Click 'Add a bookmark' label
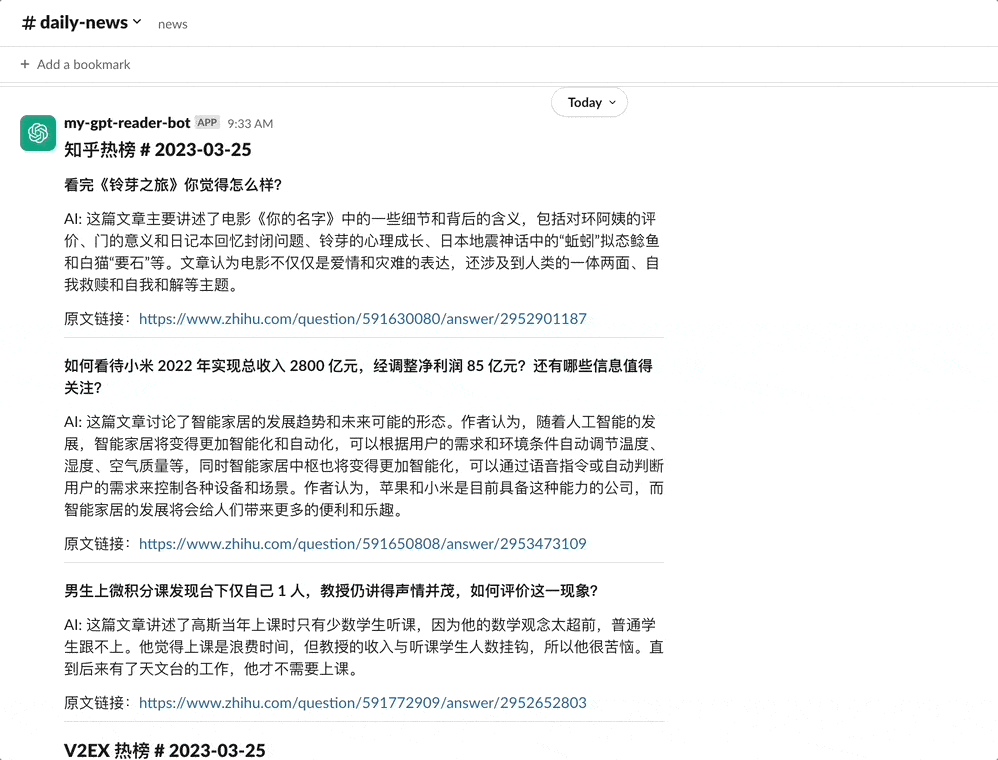Image resolution: width=998 pixels, height=760 pixels. tap(83, 64)
